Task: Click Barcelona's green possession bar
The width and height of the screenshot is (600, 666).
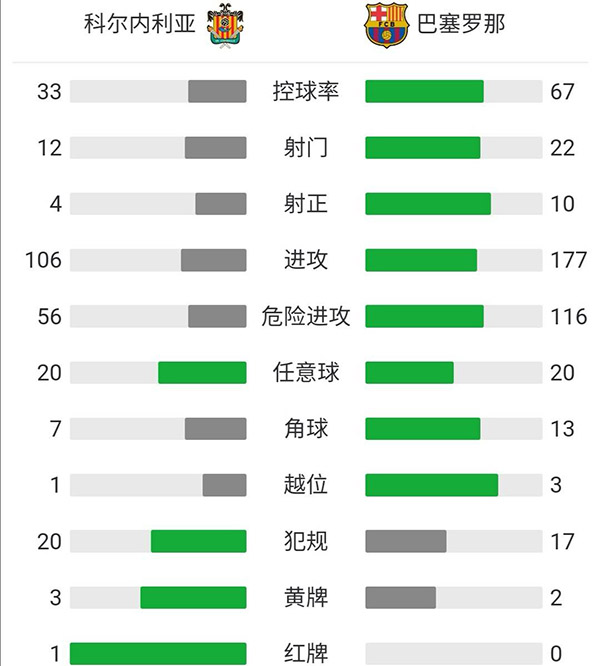Action: [424, 92]
